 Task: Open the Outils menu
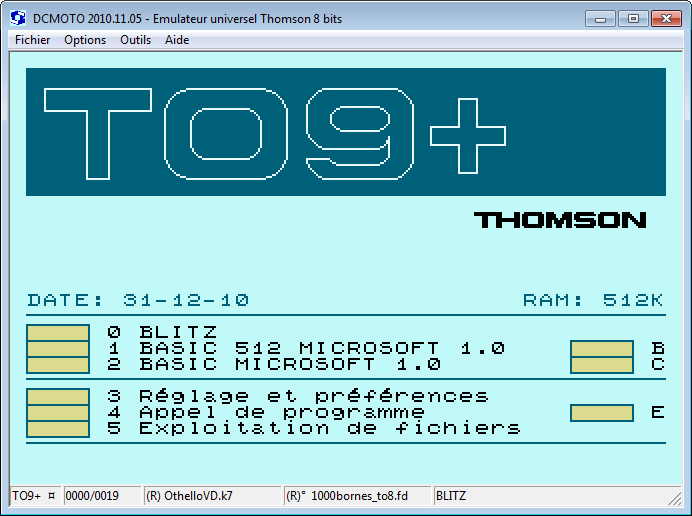tap(135, 40)
